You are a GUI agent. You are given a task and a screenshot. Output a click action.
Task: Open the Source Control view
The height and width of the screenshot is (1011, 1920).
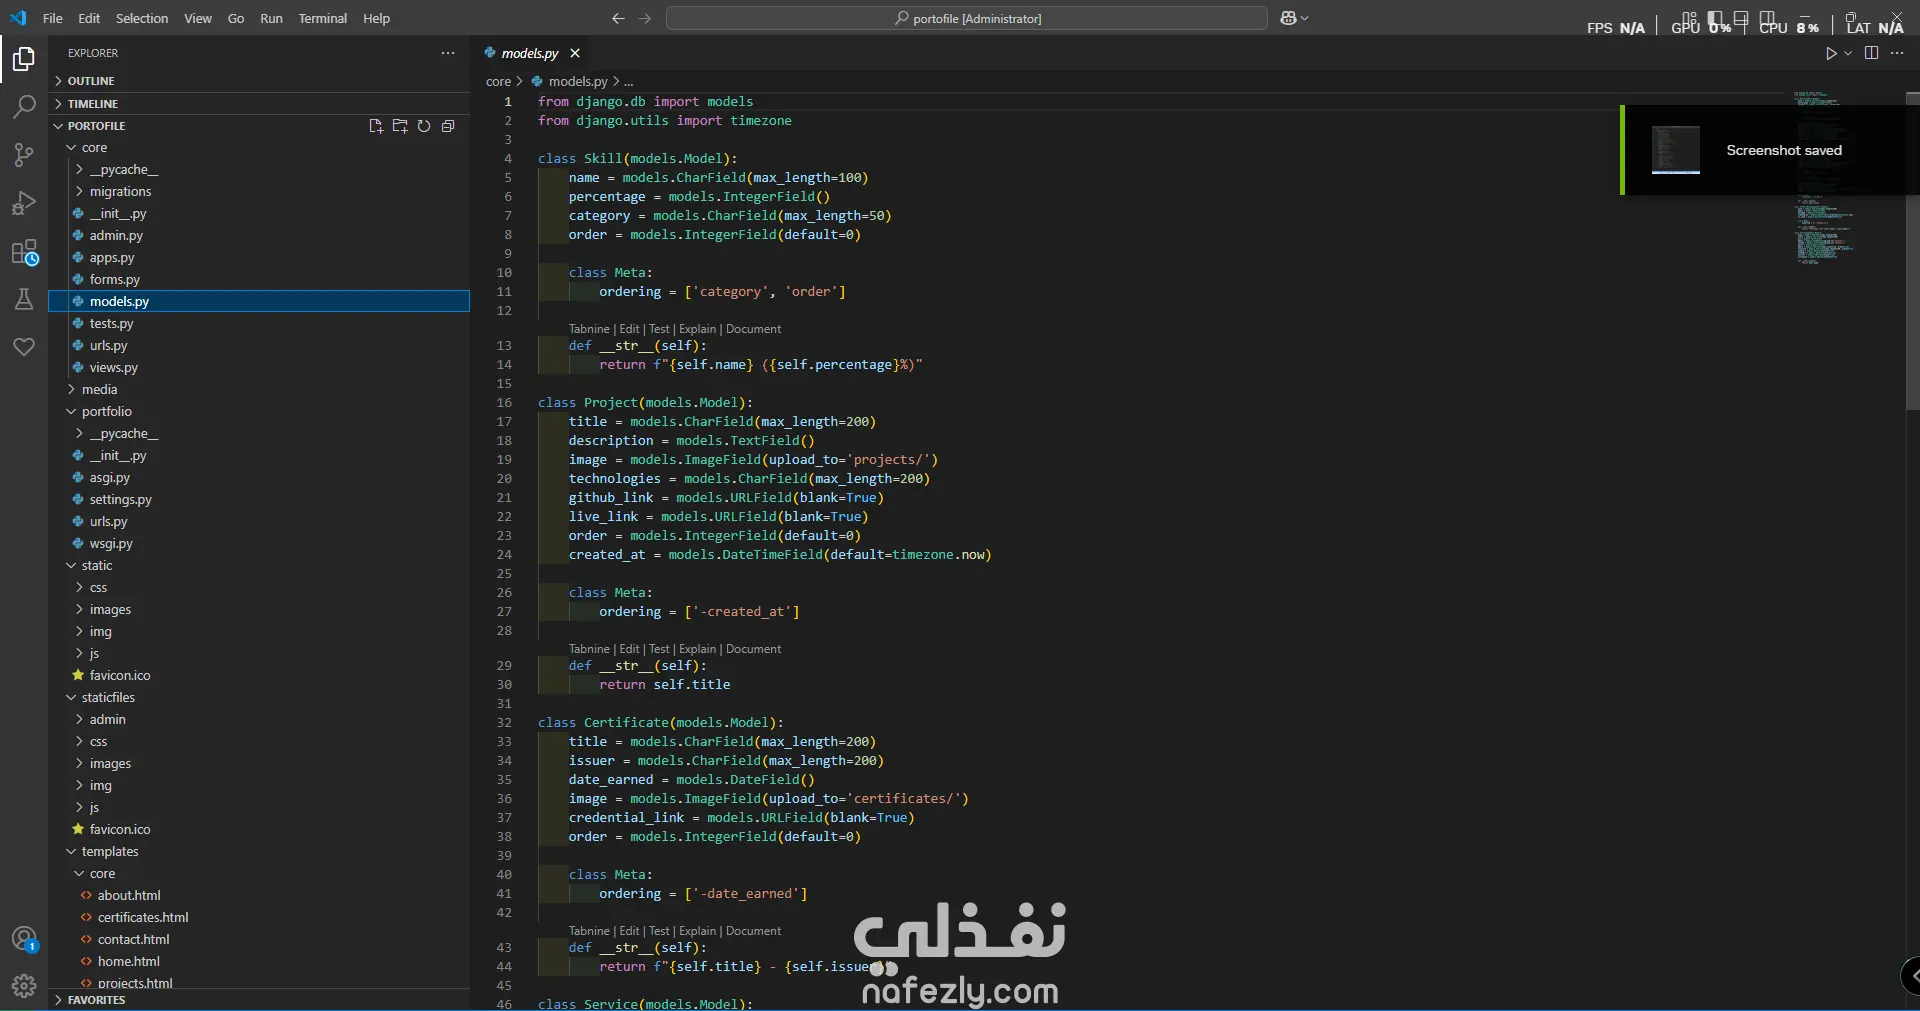pyautogui.click(x=24, y=155)
